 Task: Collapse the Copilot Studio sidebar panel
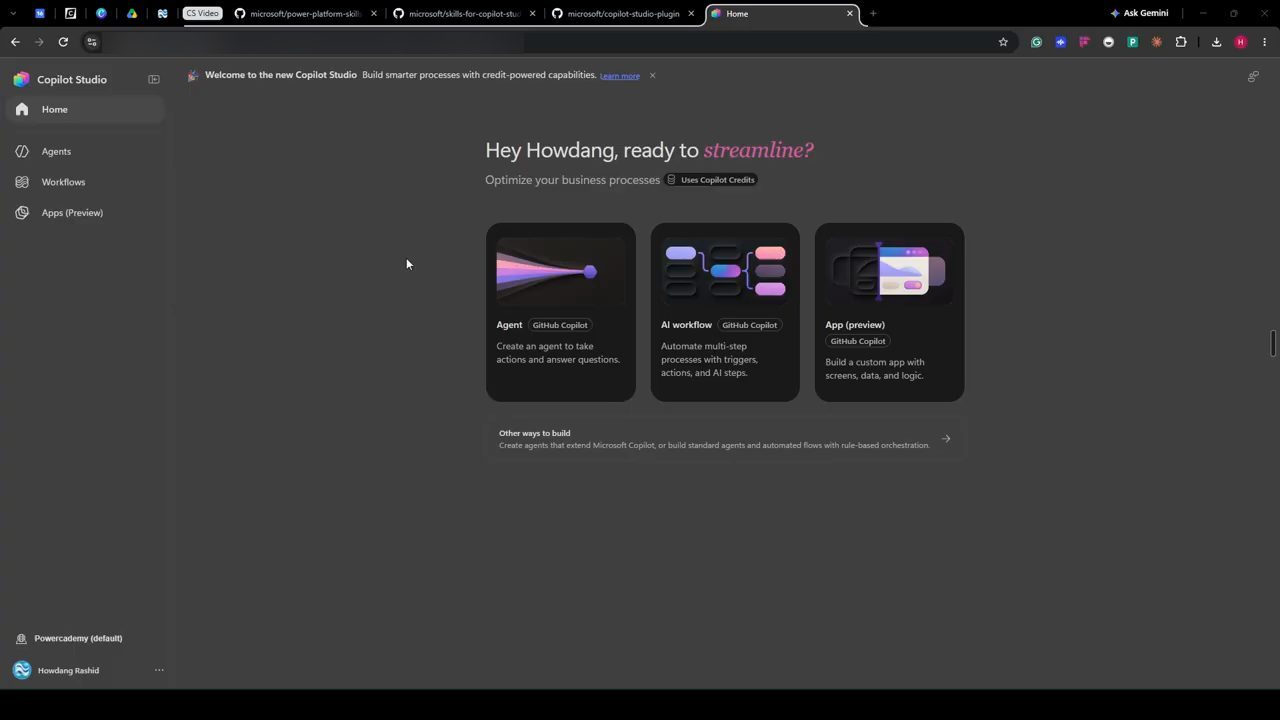[x=154, y=79]
